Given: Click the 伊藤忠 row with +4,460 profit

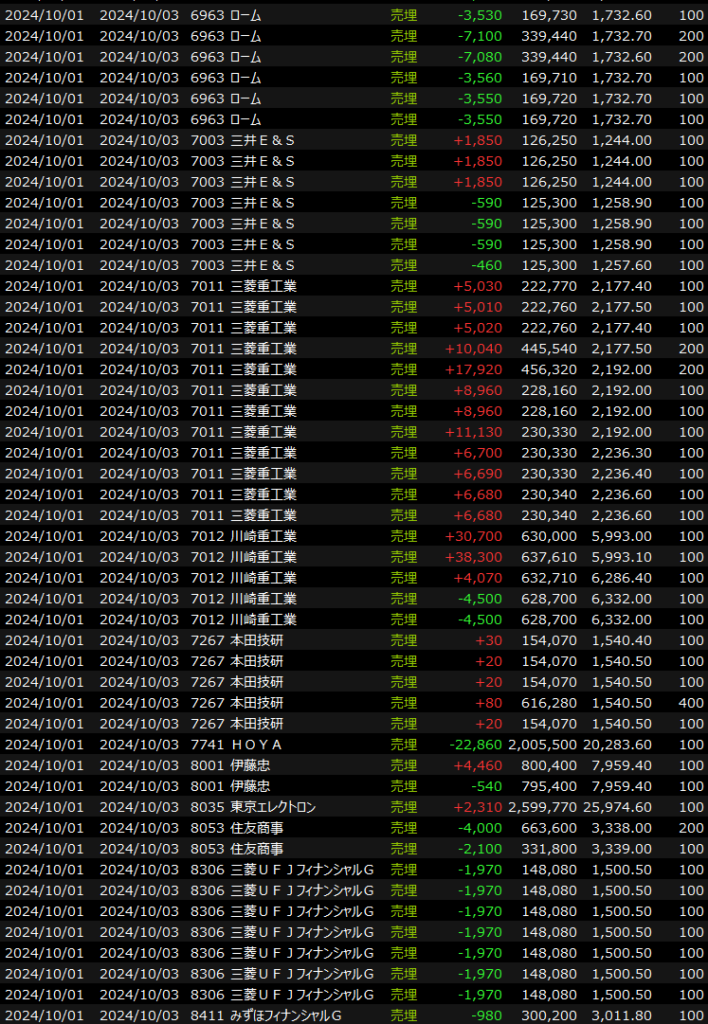Looking at the screenshot, I should 354,765.
